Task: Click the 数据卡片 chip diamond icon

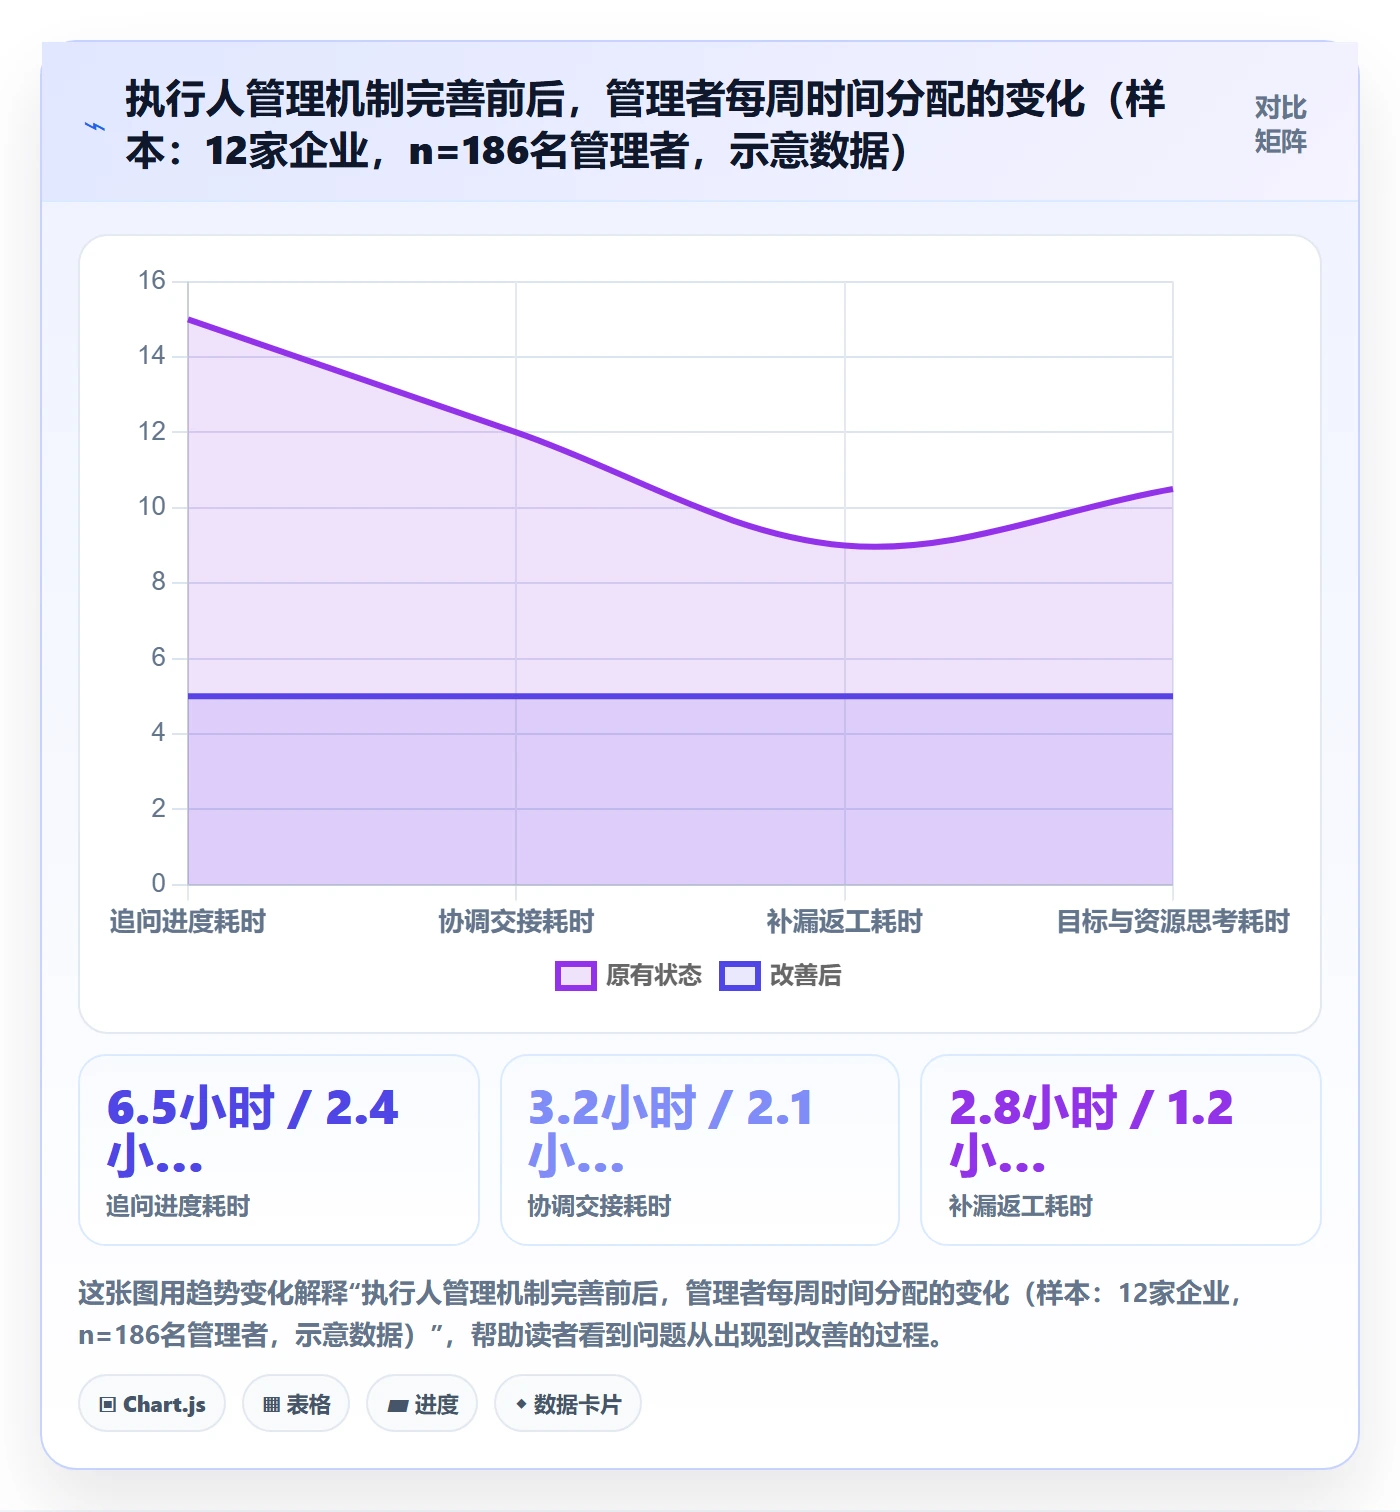Action: click(x=521, y=1404)
